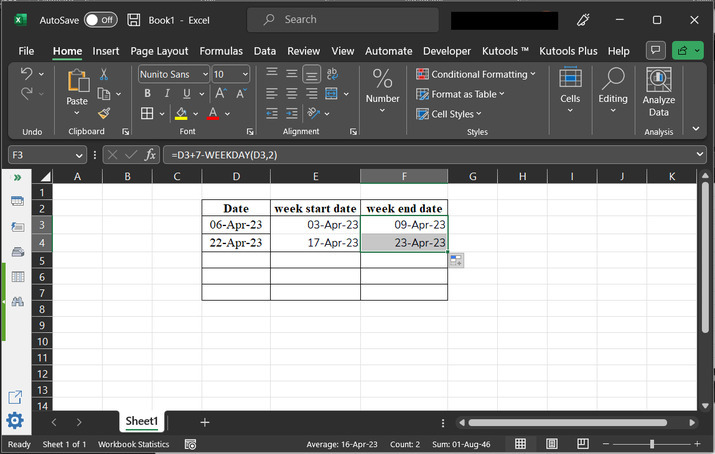Click the Decrease Indent icon
This screenshot has width=715, height=454.
coord(272,113)
